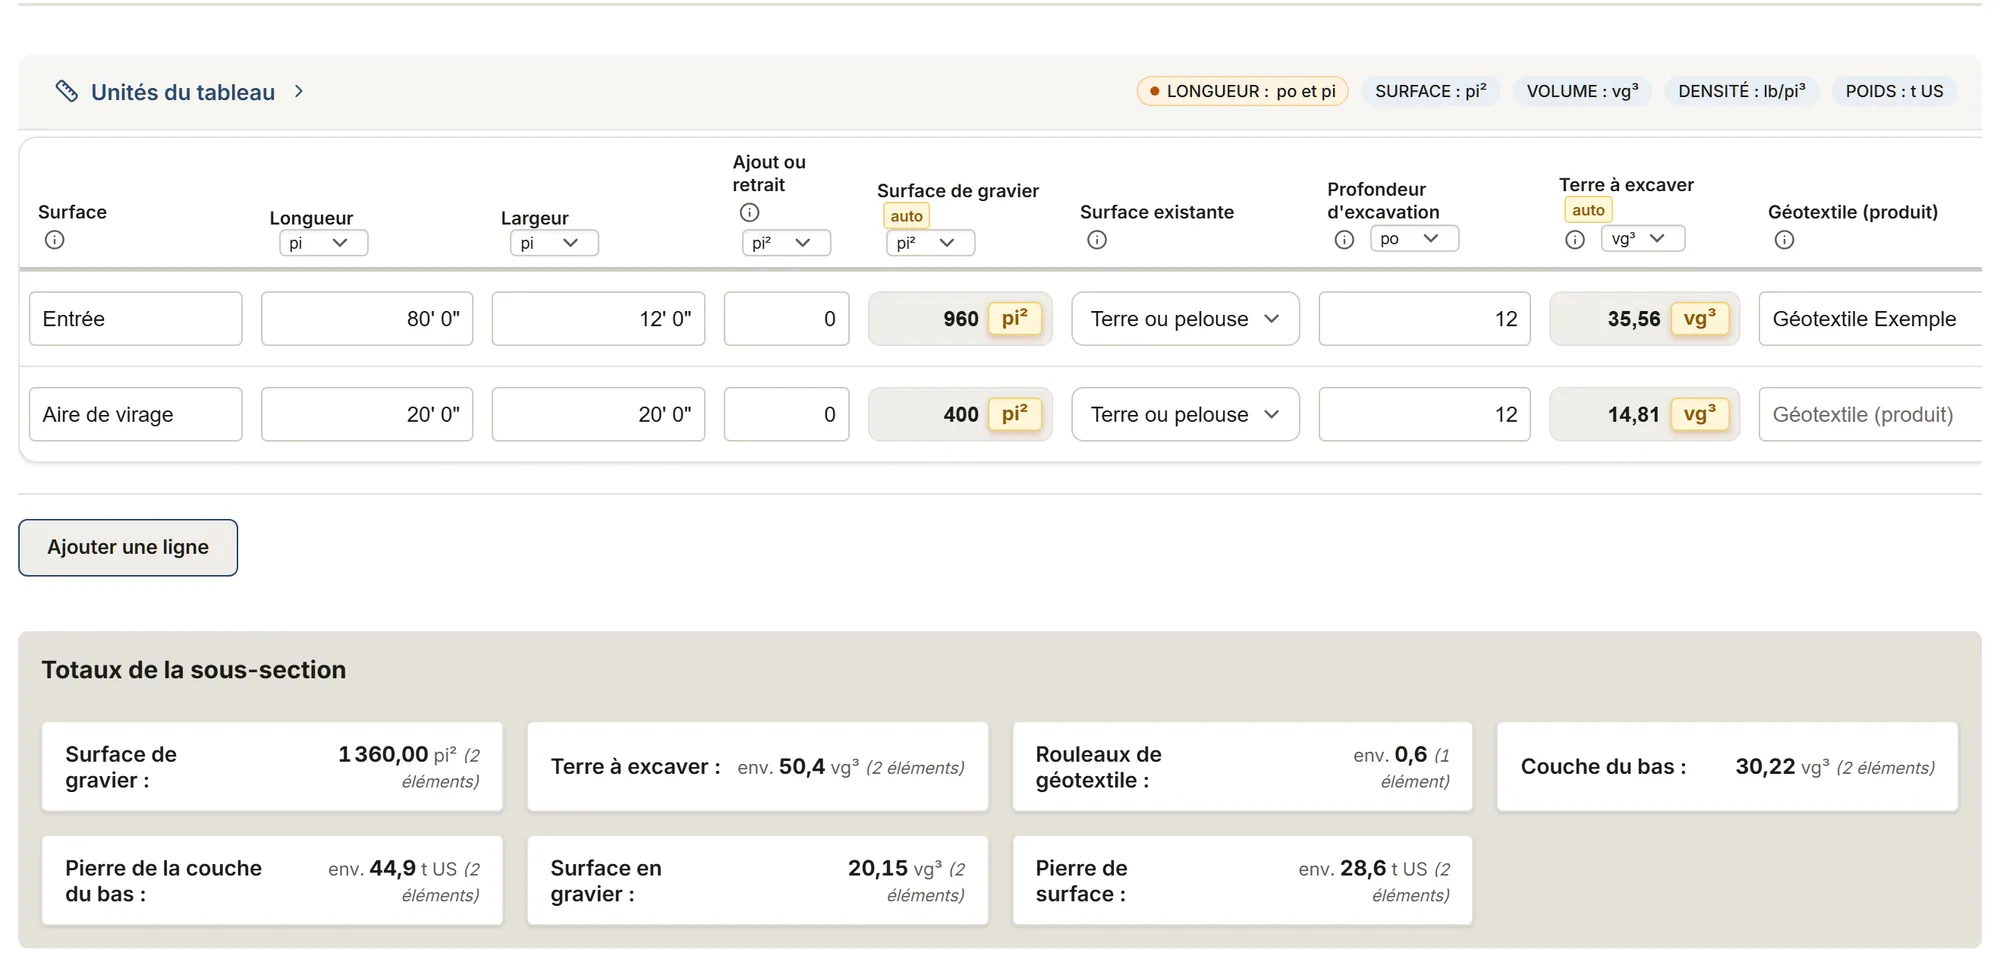
Task: Click the LONGUEUR : po et pi chip
Action: (1242, 91)
